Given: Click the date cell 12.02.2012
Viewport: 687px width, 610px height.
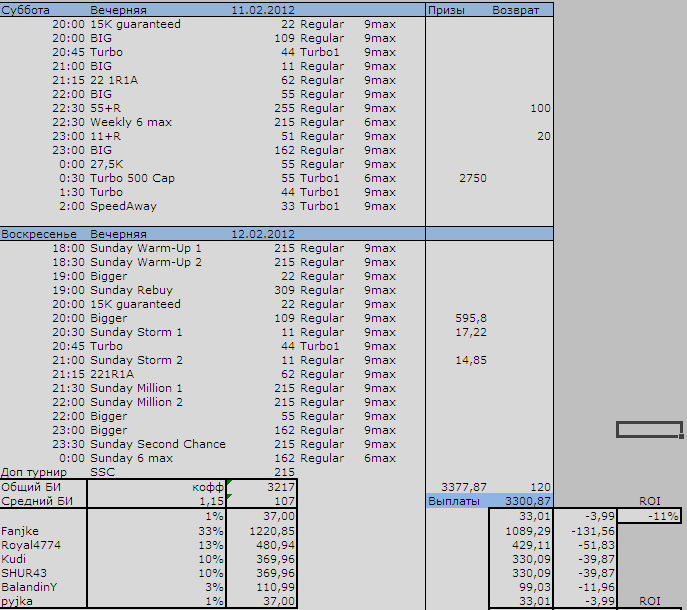Looking at the screenshot, I should tap(263, 234).
